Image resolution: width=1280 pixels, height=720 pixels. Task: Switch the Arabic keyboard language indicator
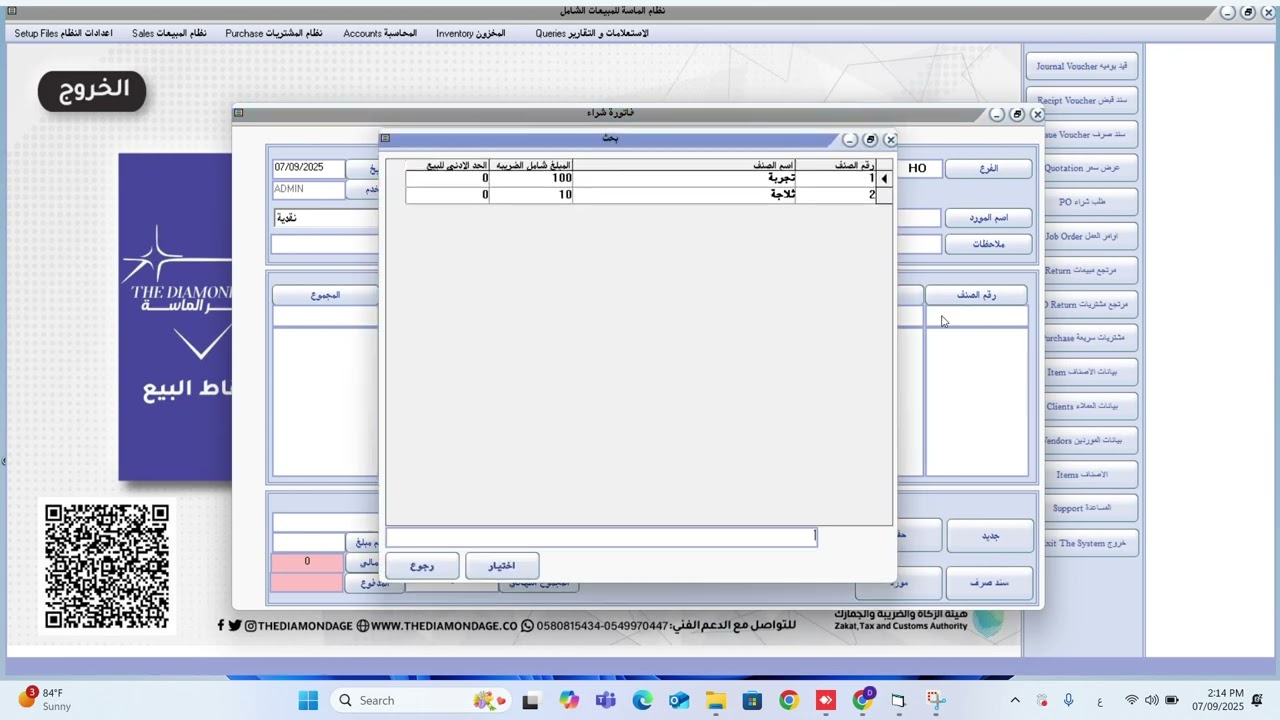(x=1100, y=700)
